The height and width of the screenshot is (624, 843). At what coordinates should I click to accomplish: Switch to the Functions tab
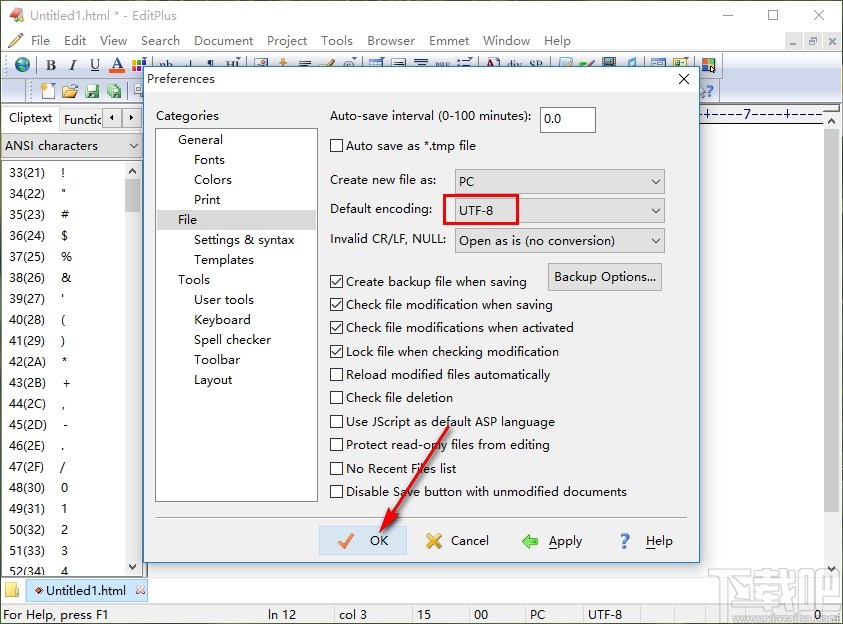tap(82, 119)
